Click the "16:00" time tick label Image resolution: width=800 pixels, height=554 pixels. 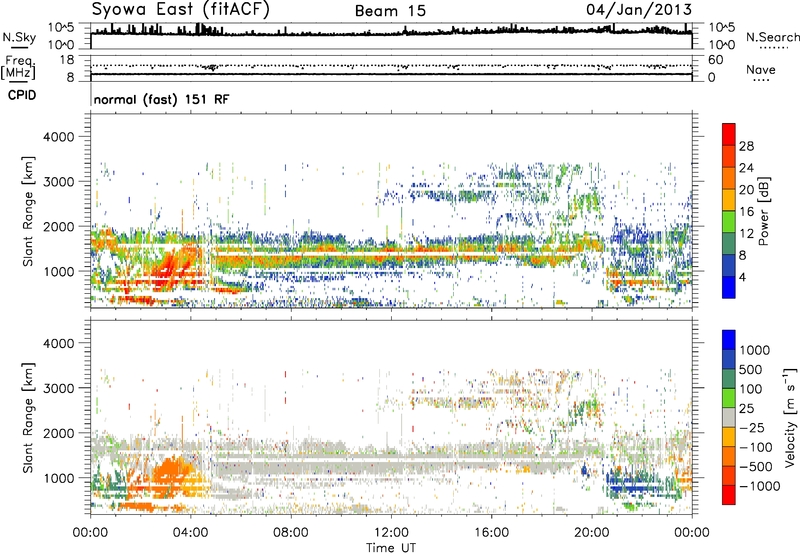491,533
